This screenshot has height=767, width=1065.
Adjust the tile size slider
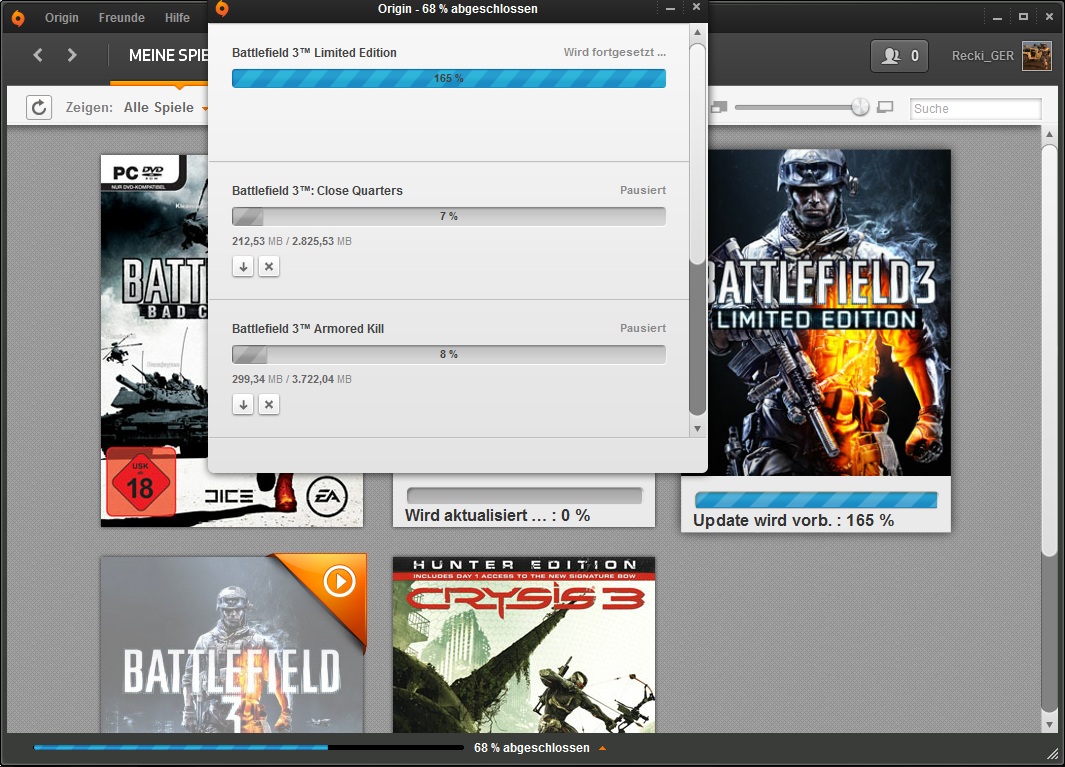click(860, 107)
